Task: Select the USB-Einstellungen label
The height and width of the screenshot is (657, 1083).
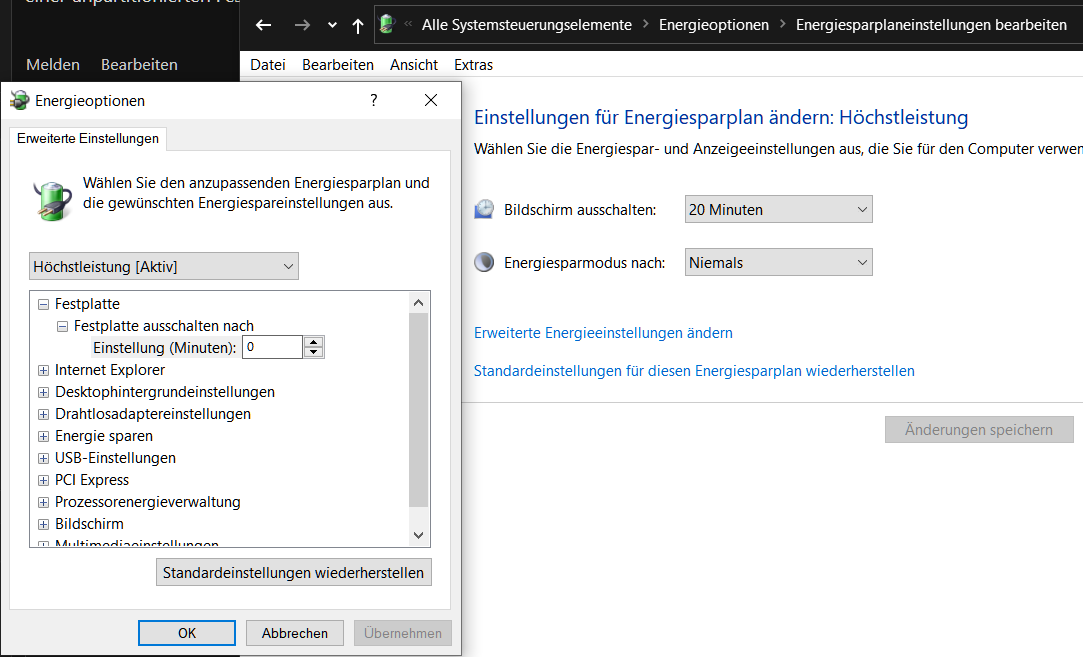Action: pyautogui.click(x=115, y=458)
